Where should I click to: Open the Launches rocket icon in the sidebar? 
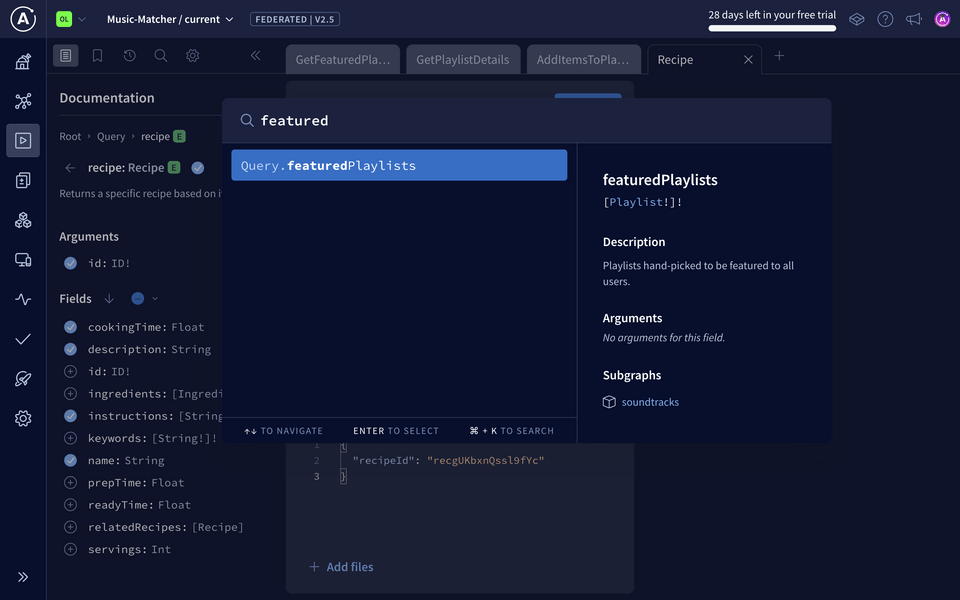[22, 378]
